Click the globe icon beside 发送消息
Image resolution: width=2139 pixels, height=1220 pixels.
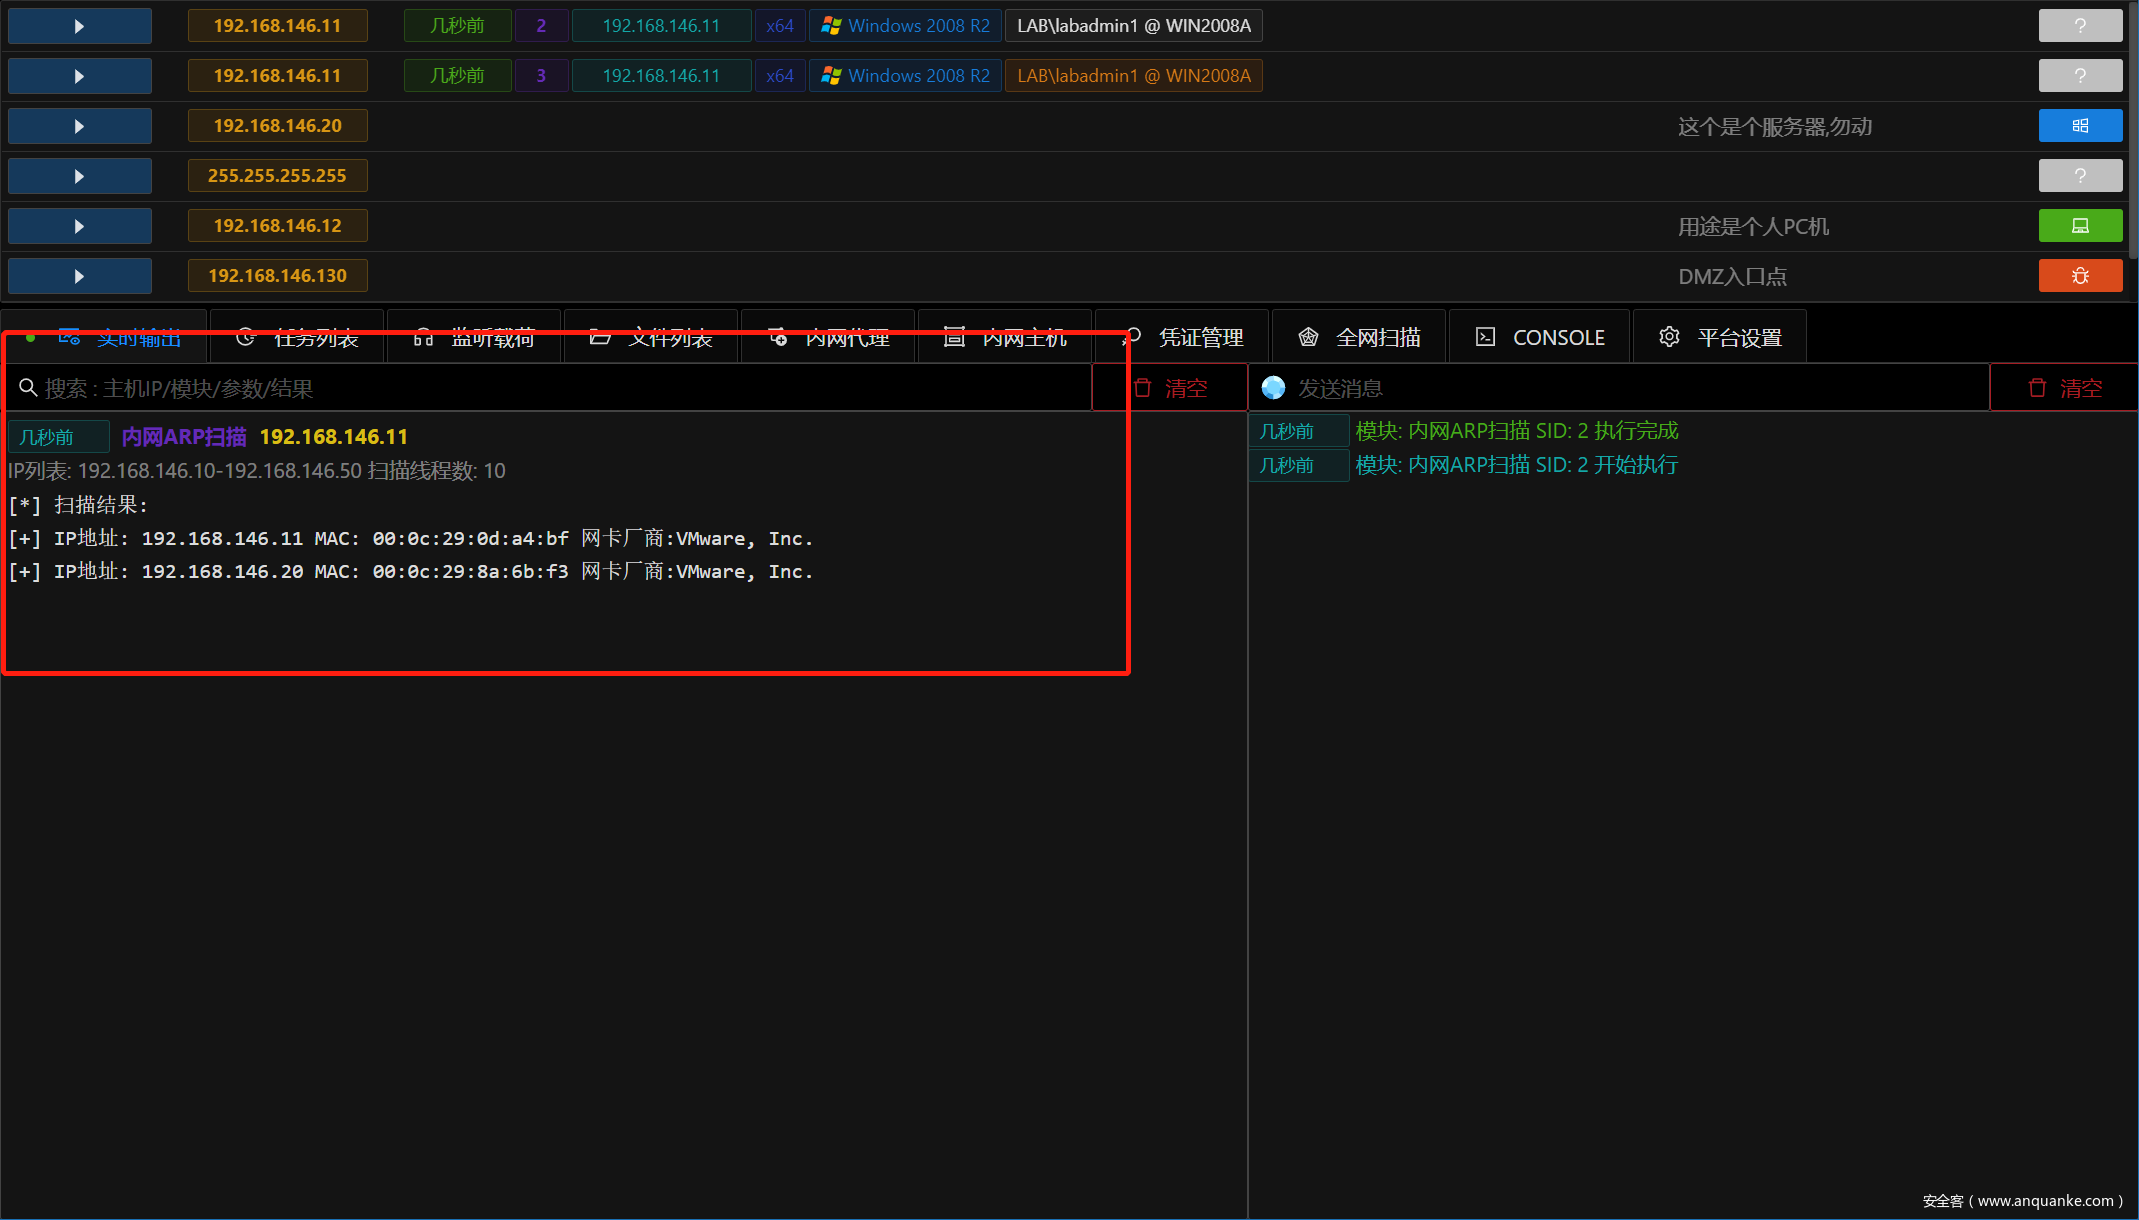pyautogui.click(x=1273, y=388)
